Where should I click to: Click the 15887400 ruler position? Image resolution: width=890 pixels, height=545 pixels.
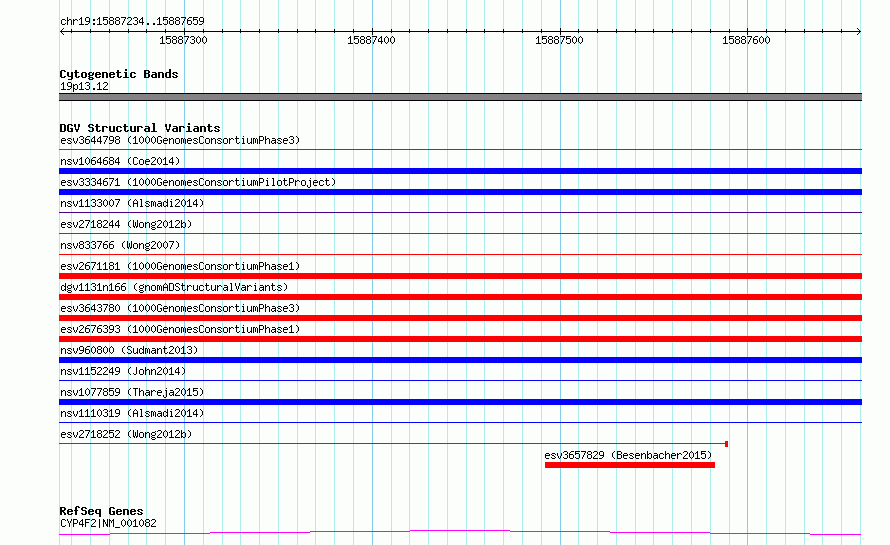point(371,40)
